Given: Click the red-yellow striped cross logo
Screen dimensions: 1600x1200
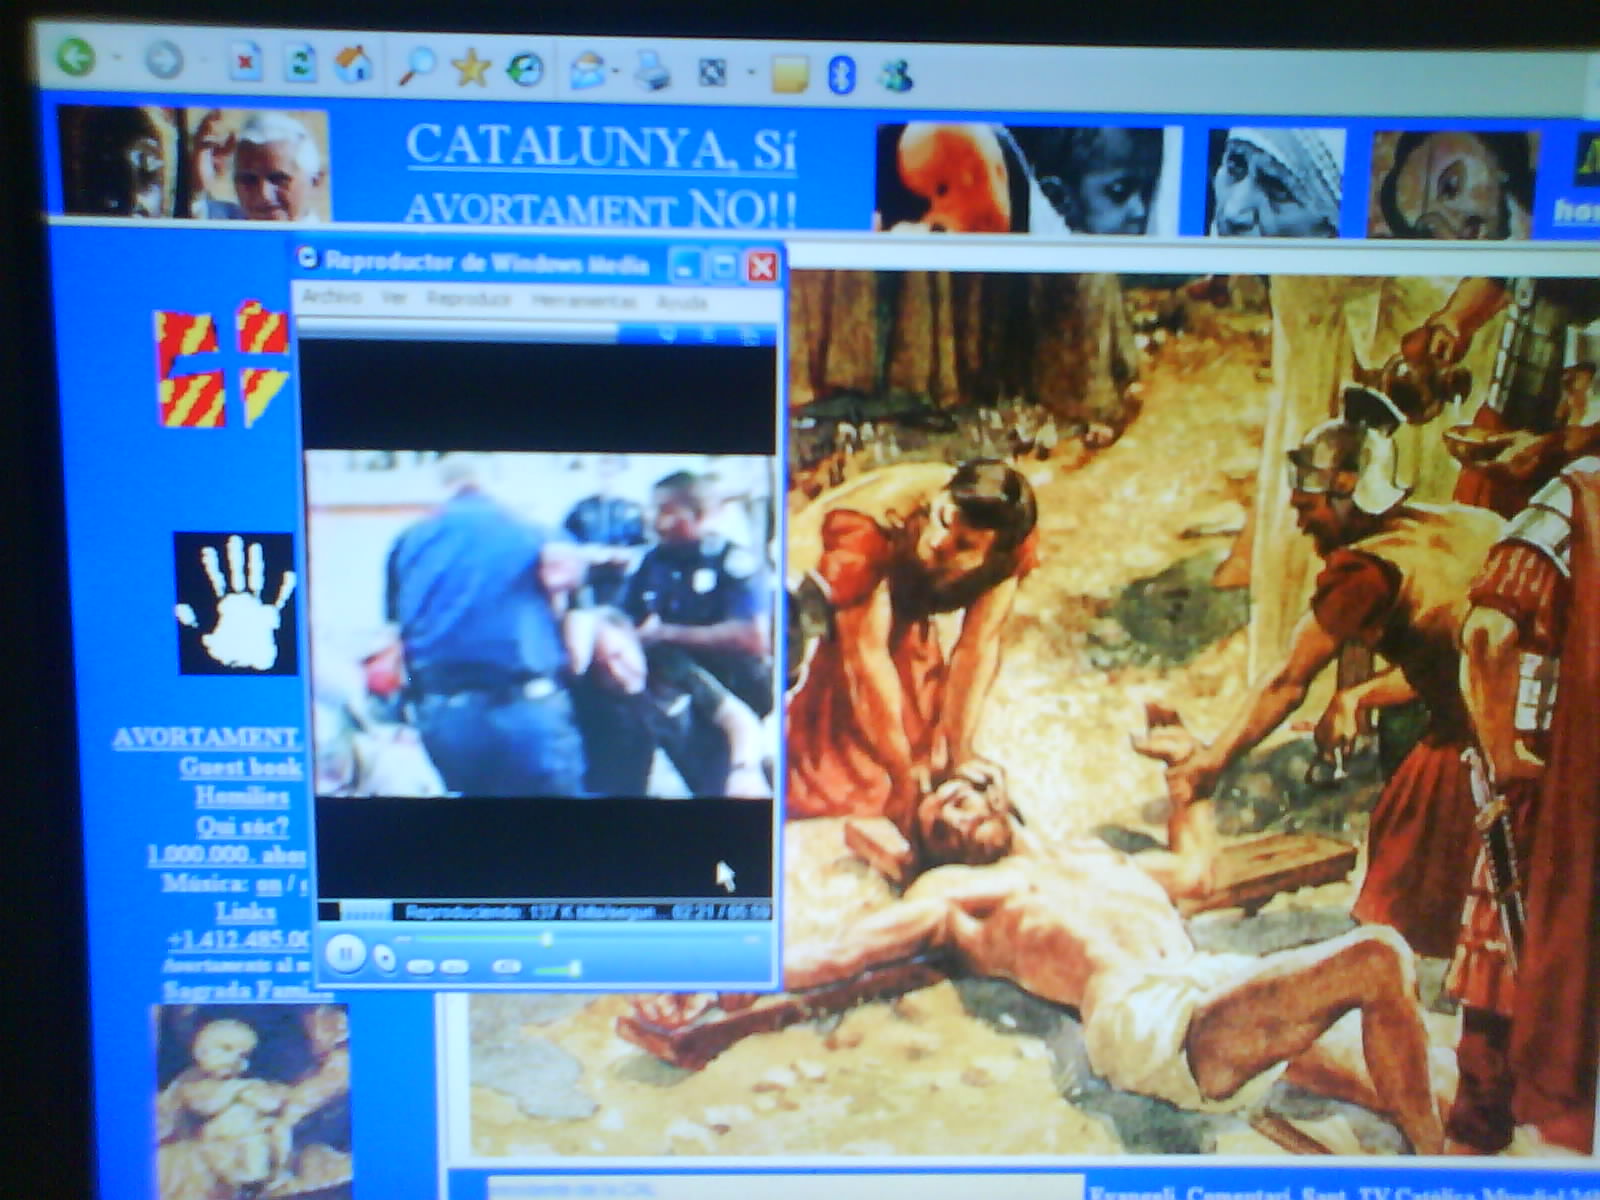Looking at the screenshot, I should pyautogui.click(x=222, y=365).
